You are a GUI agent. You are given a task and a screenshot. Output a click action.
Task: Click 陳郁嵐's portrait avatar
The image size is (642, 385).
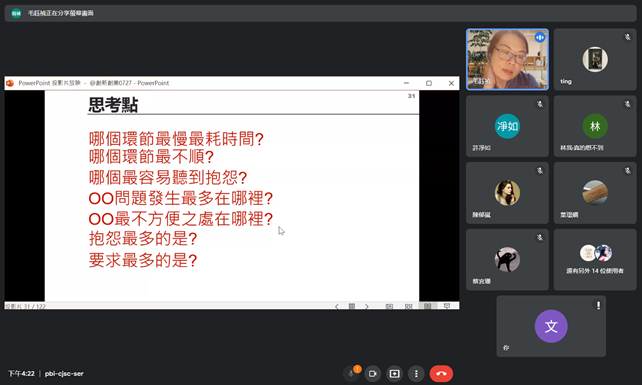pos(507,193)
